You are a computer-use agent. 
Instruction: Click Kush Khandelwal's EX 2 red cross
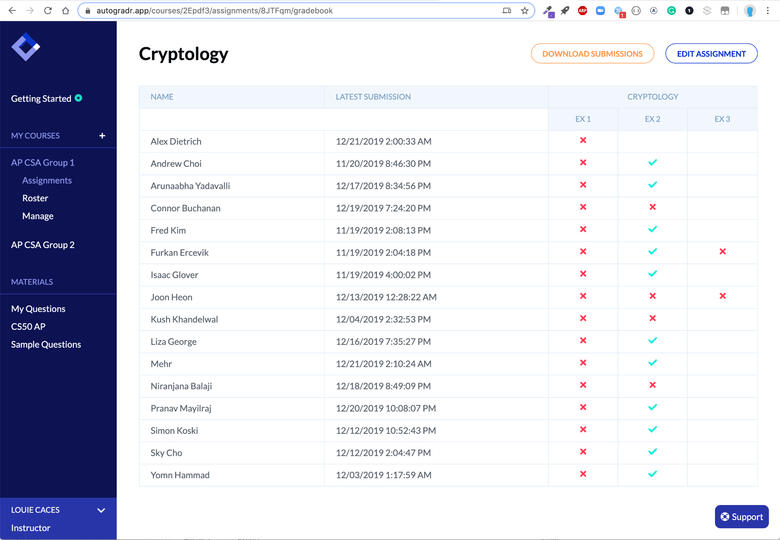(653, 319)
